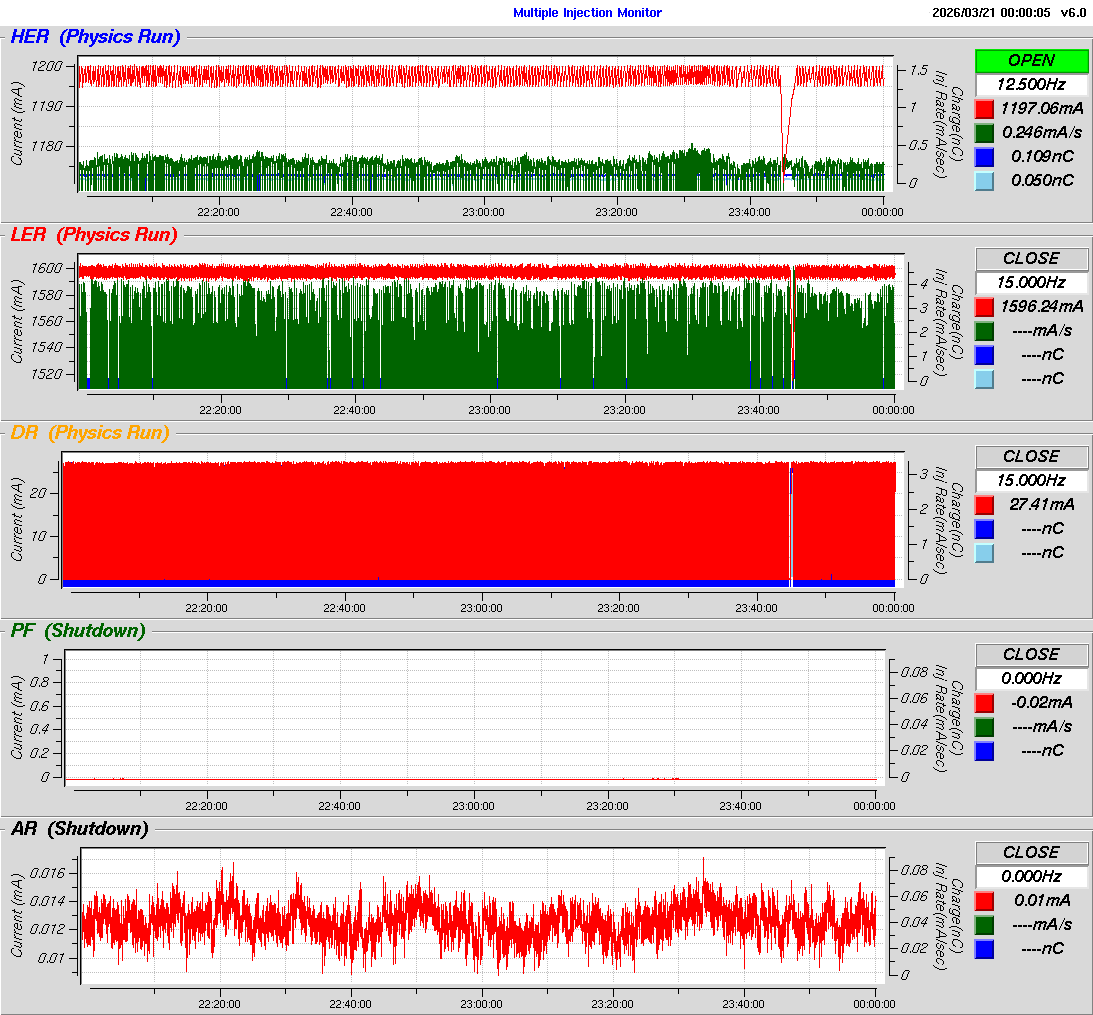Click the CLOSE button in PF panel
Image resolution: width=1093 pixels, height=1015 pixels.
click(1031, 654)
